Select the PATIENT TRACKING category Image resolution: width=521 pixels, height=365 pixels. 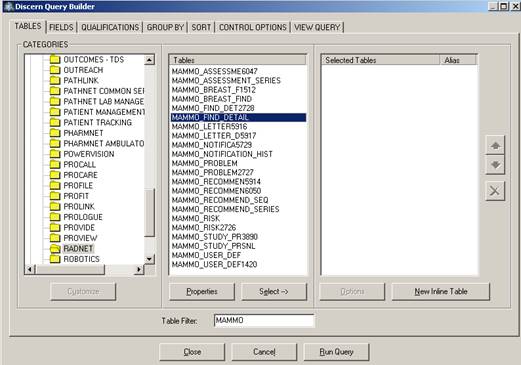[98, 122]
